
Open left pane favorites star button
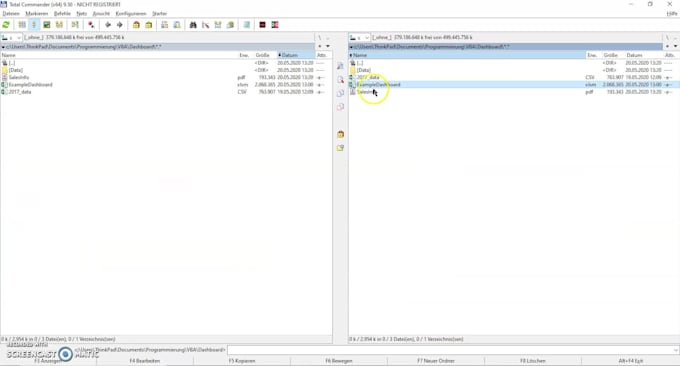tap(320, 46)
